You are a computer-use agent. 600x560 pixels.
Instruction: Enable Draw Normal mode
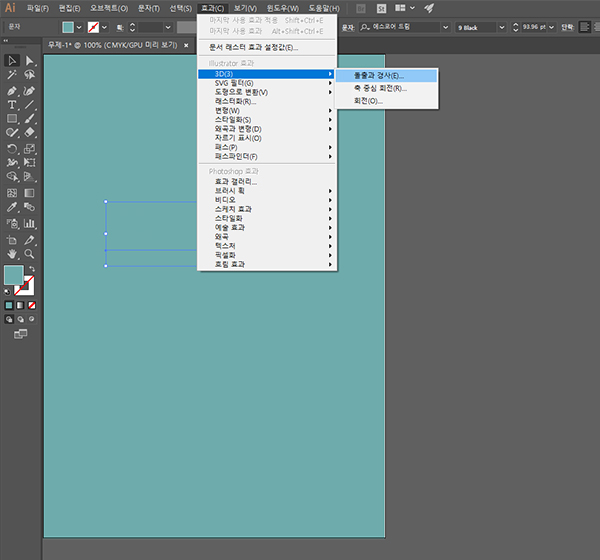pos(9,319)
